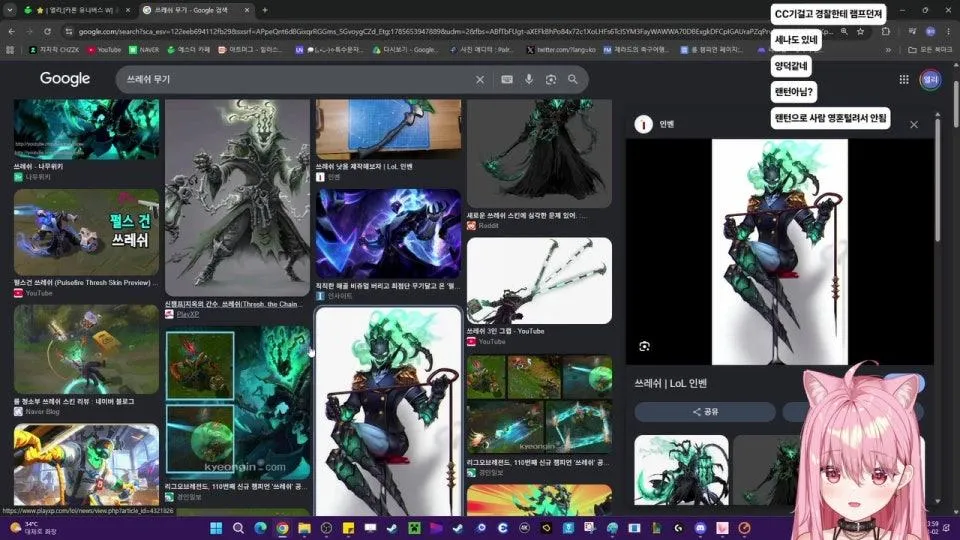
Task: Open the YouTube bookmark
Action: [x=104, y=50]
